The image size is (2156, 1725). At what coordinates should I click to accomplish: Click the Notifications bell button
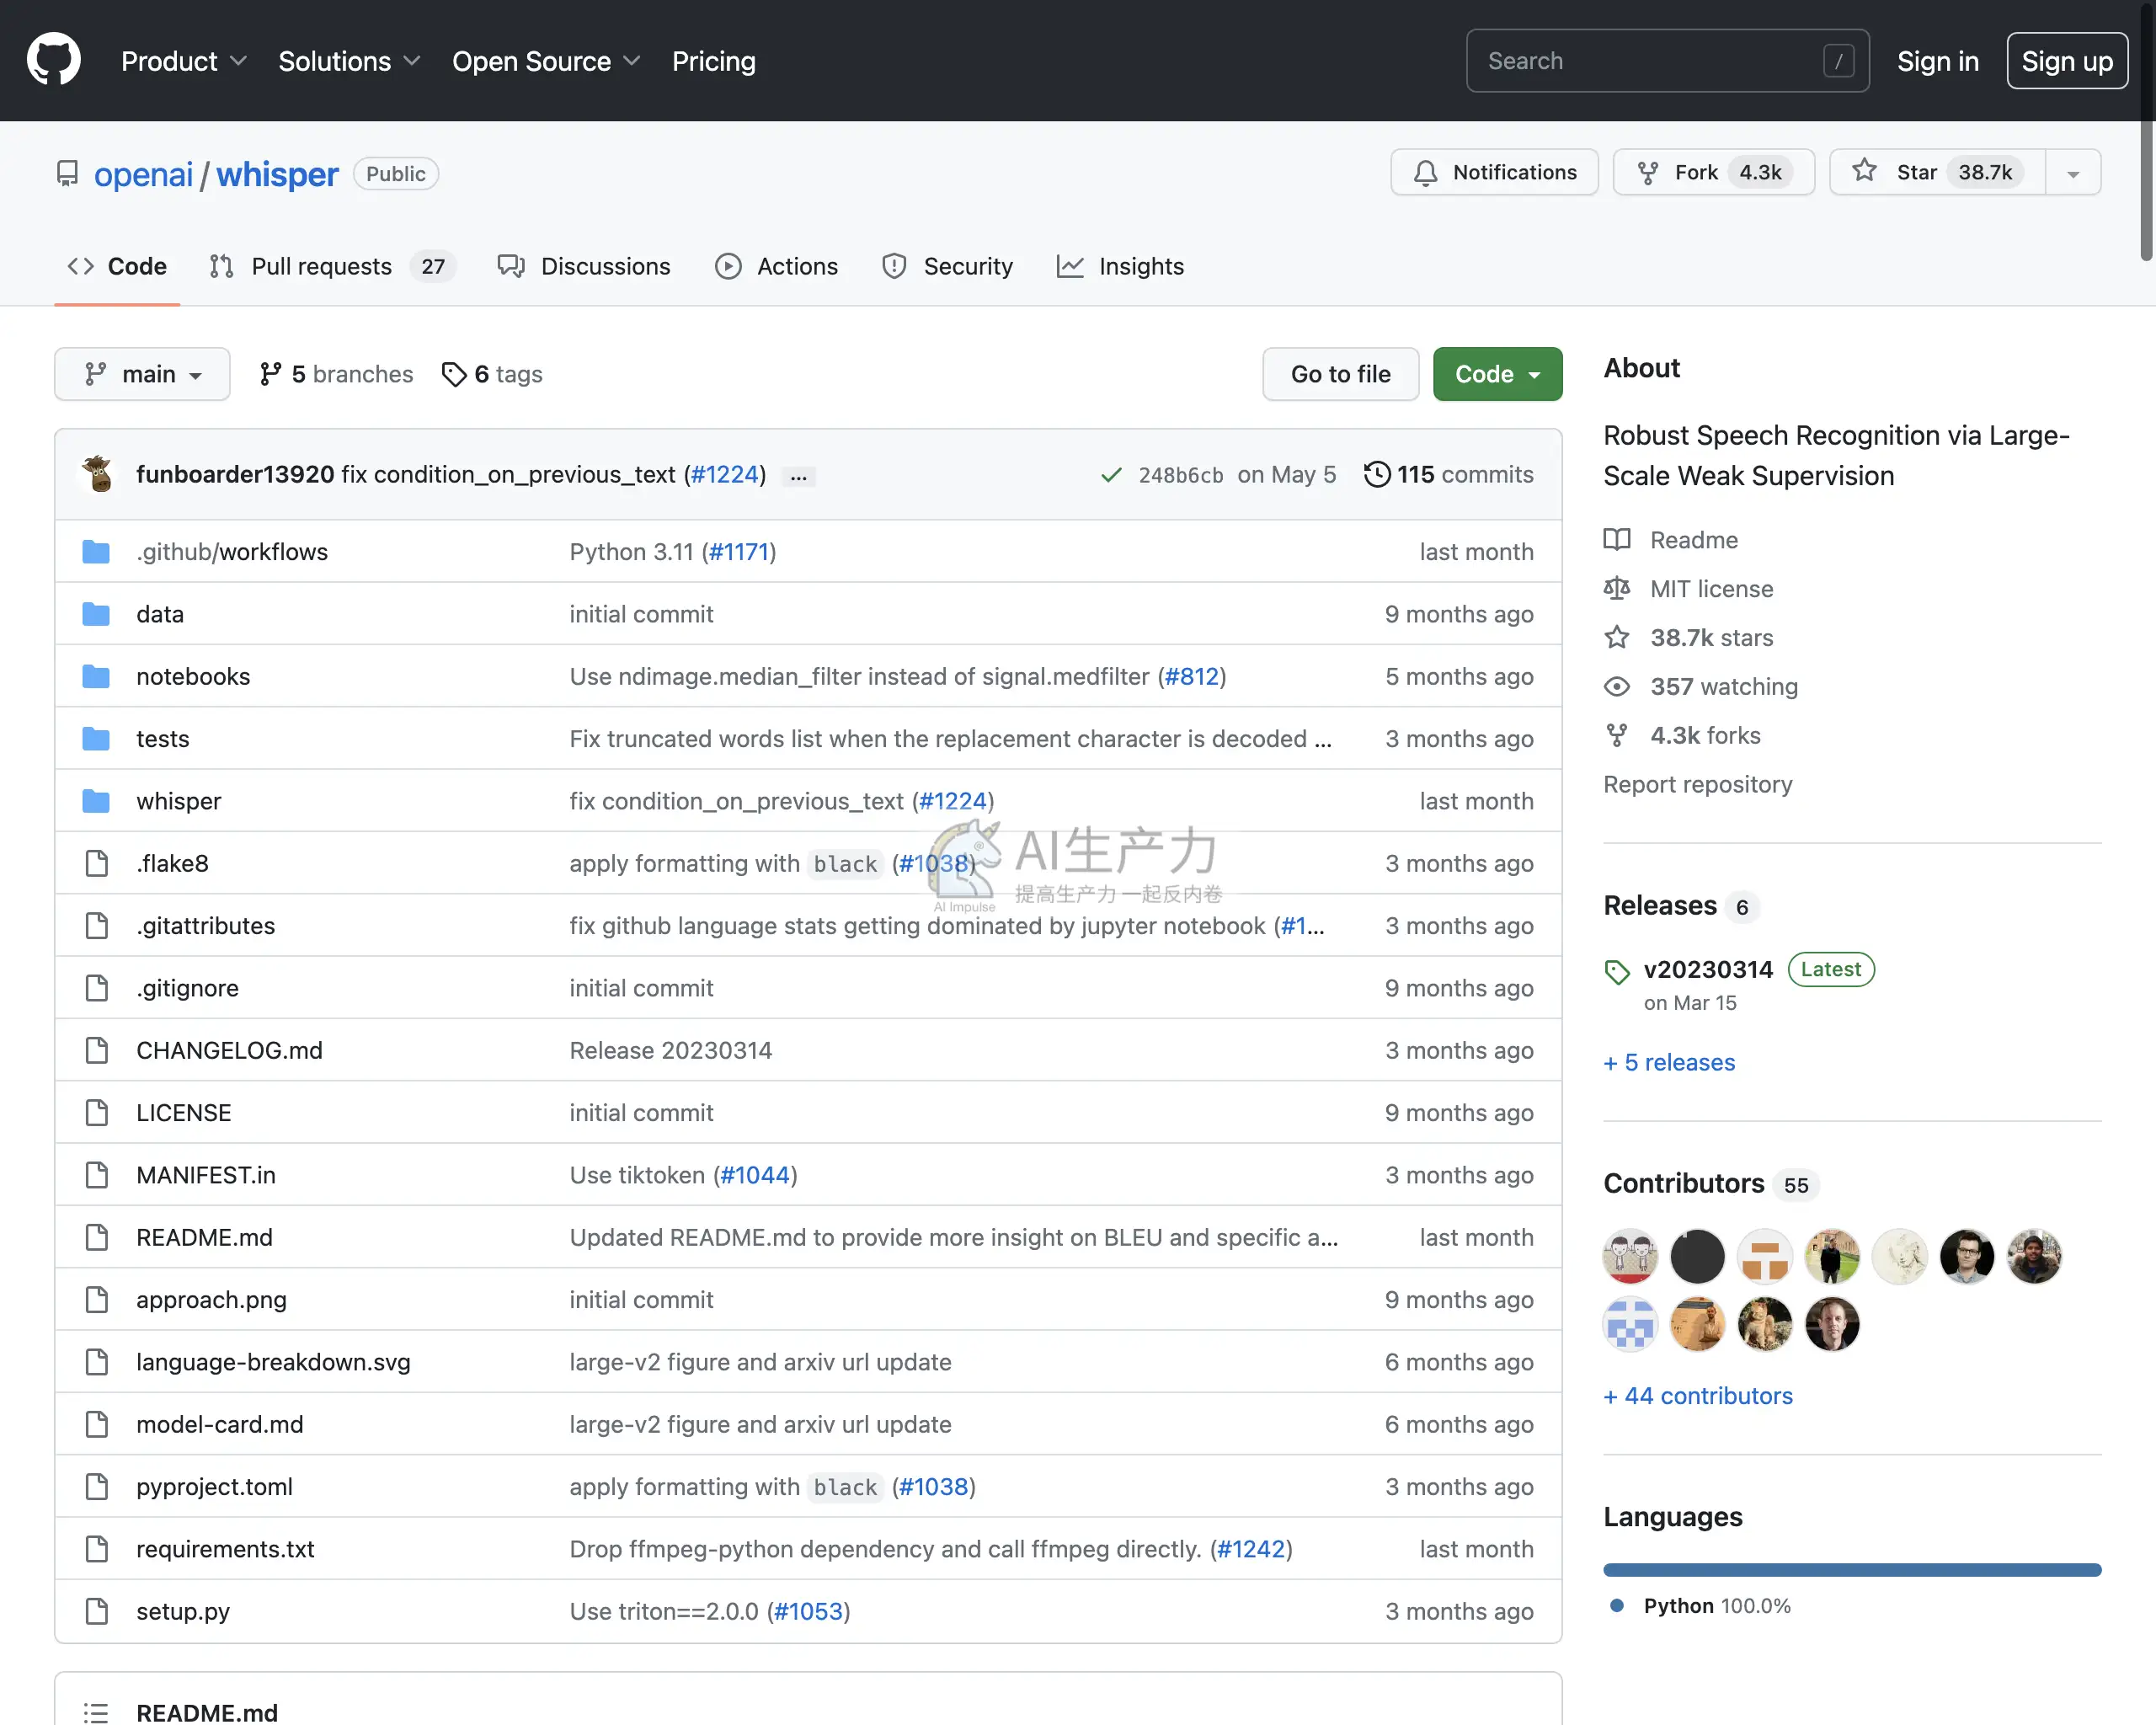(x=1494, y=172)
